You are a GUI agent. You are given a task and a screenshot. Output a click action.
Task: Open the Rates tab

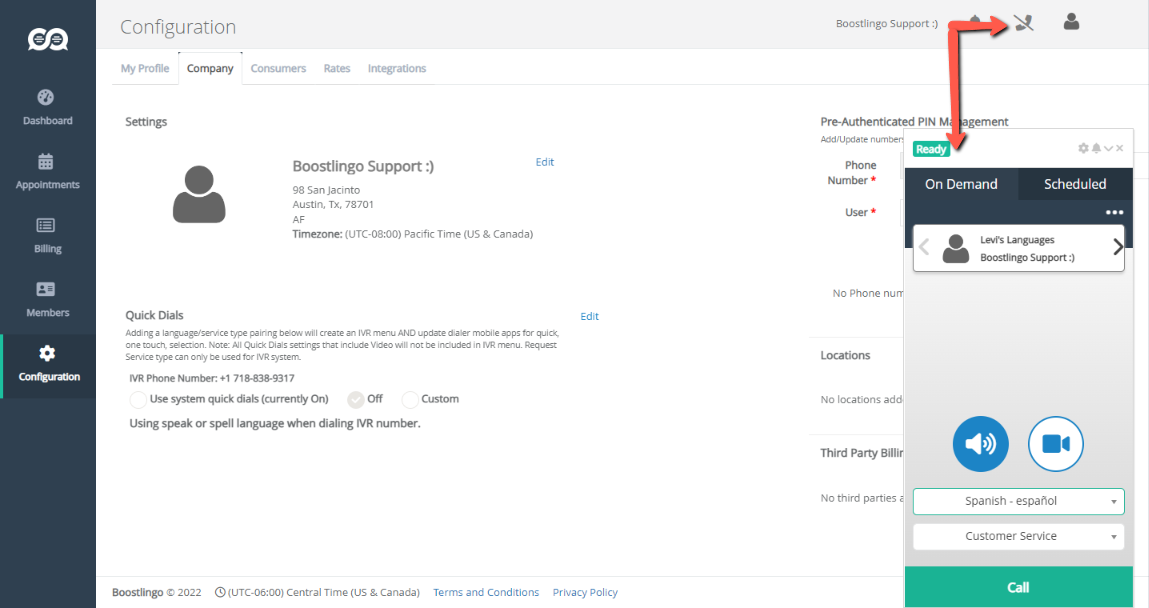337,68
